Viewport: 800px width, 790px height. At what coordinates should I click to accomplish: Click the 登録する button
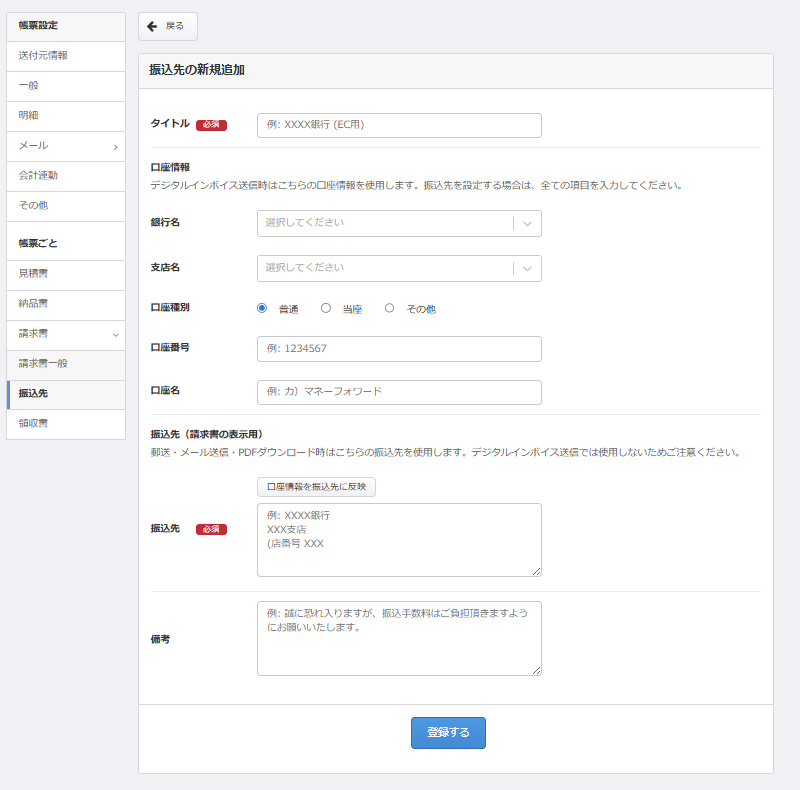tap(448, 733)
